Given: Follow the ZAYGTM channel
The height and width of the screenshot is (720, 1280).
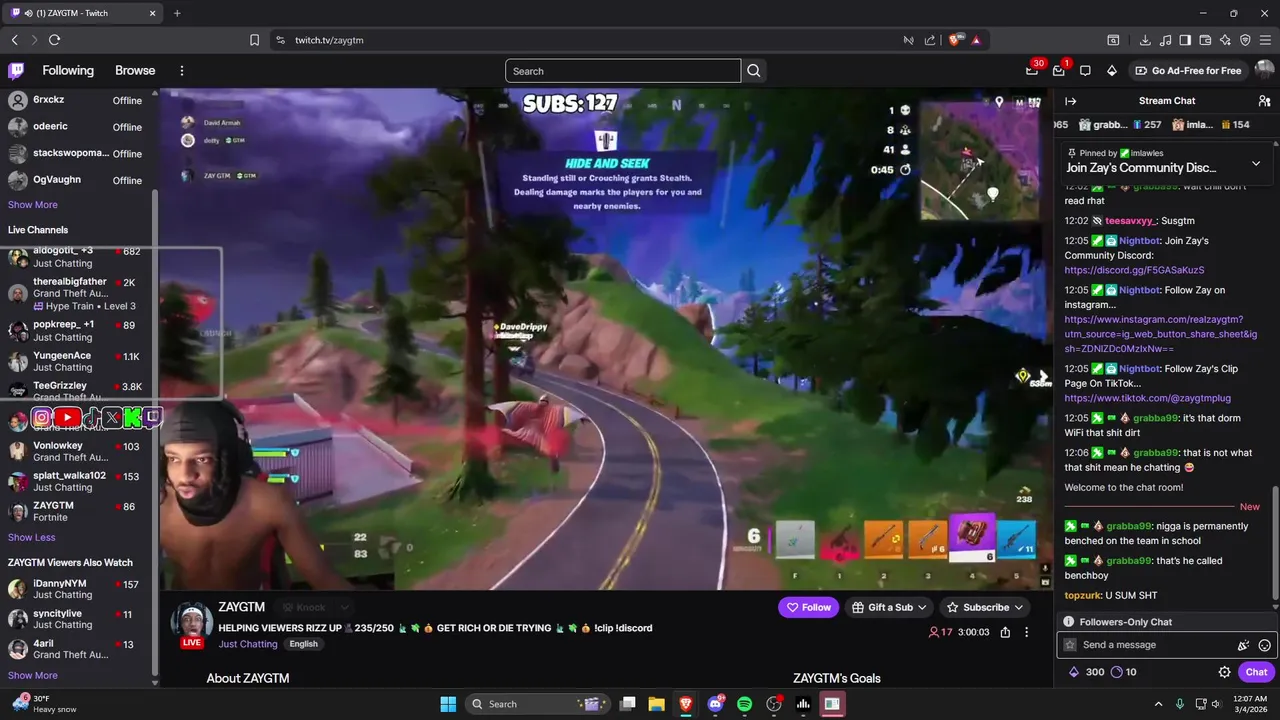Looking at the screenshot, I should (x=808, y=607).
